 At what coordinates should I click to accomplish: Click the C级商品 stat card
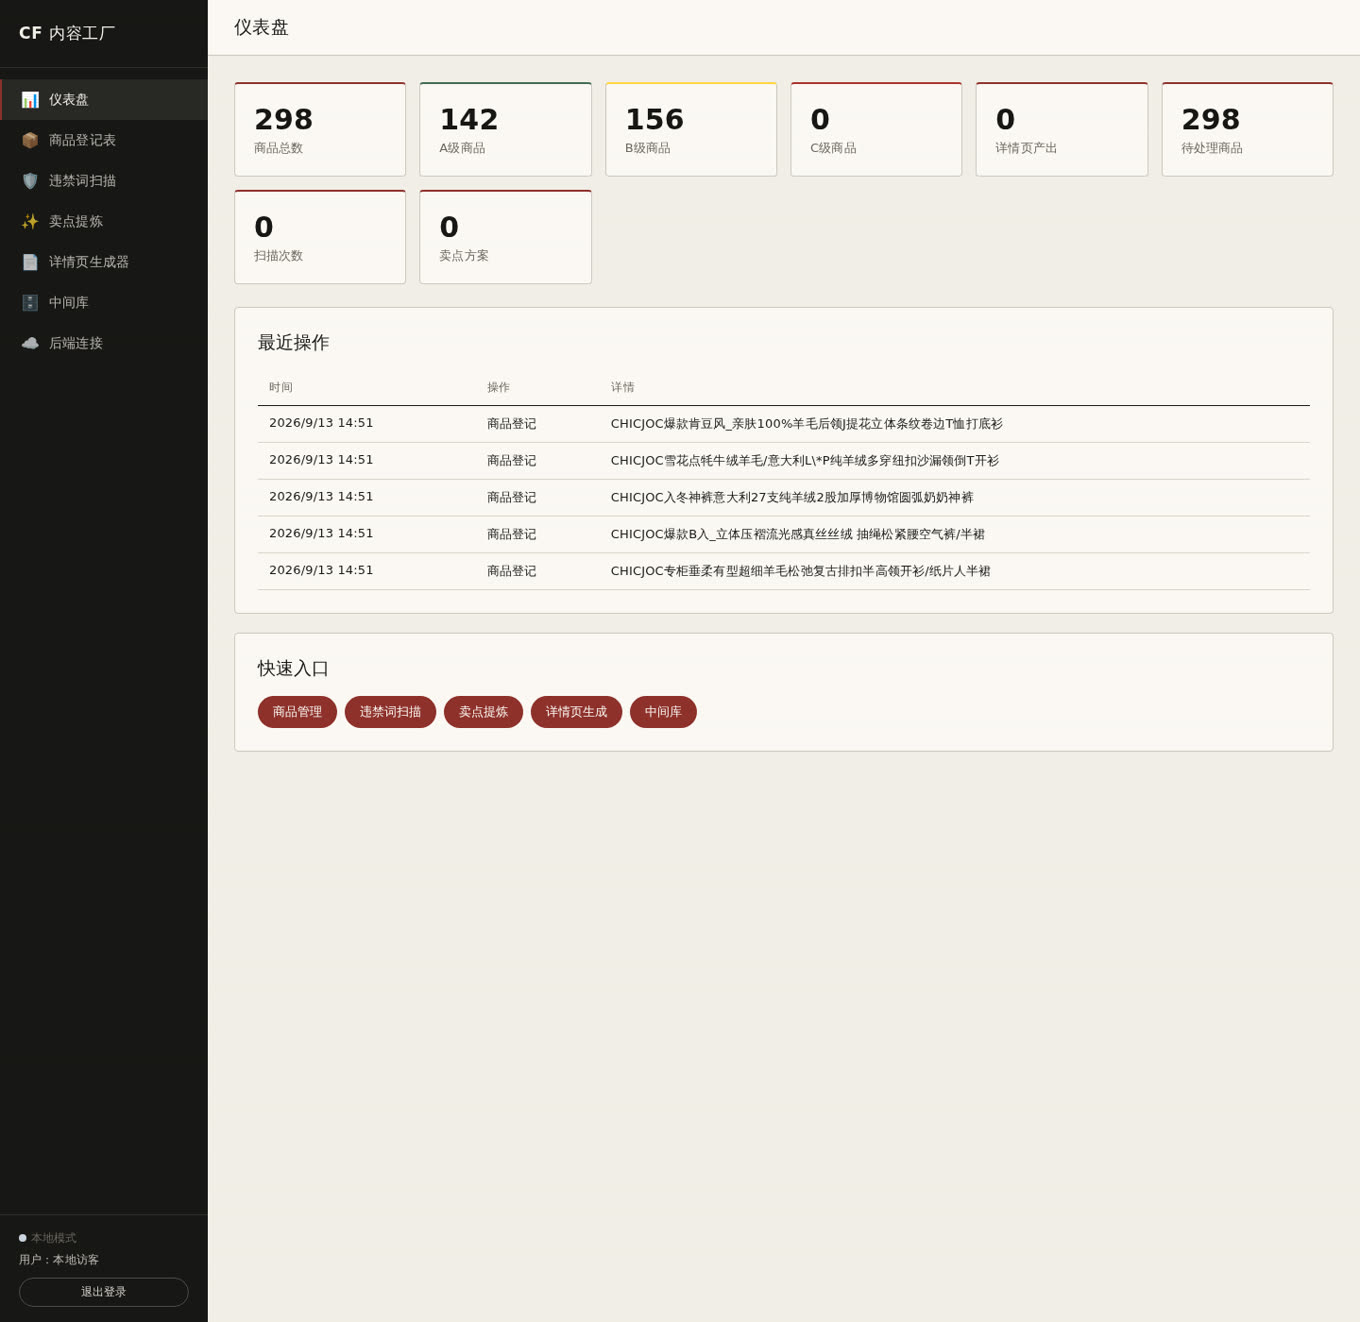point(876,130)
